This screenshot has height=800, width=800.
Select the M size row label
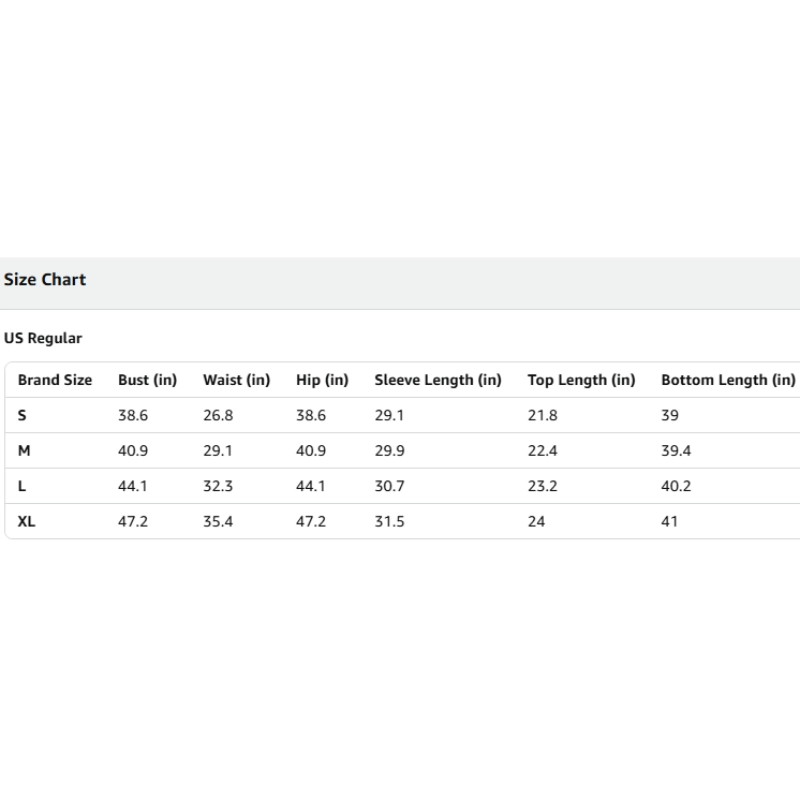(24, 451)
